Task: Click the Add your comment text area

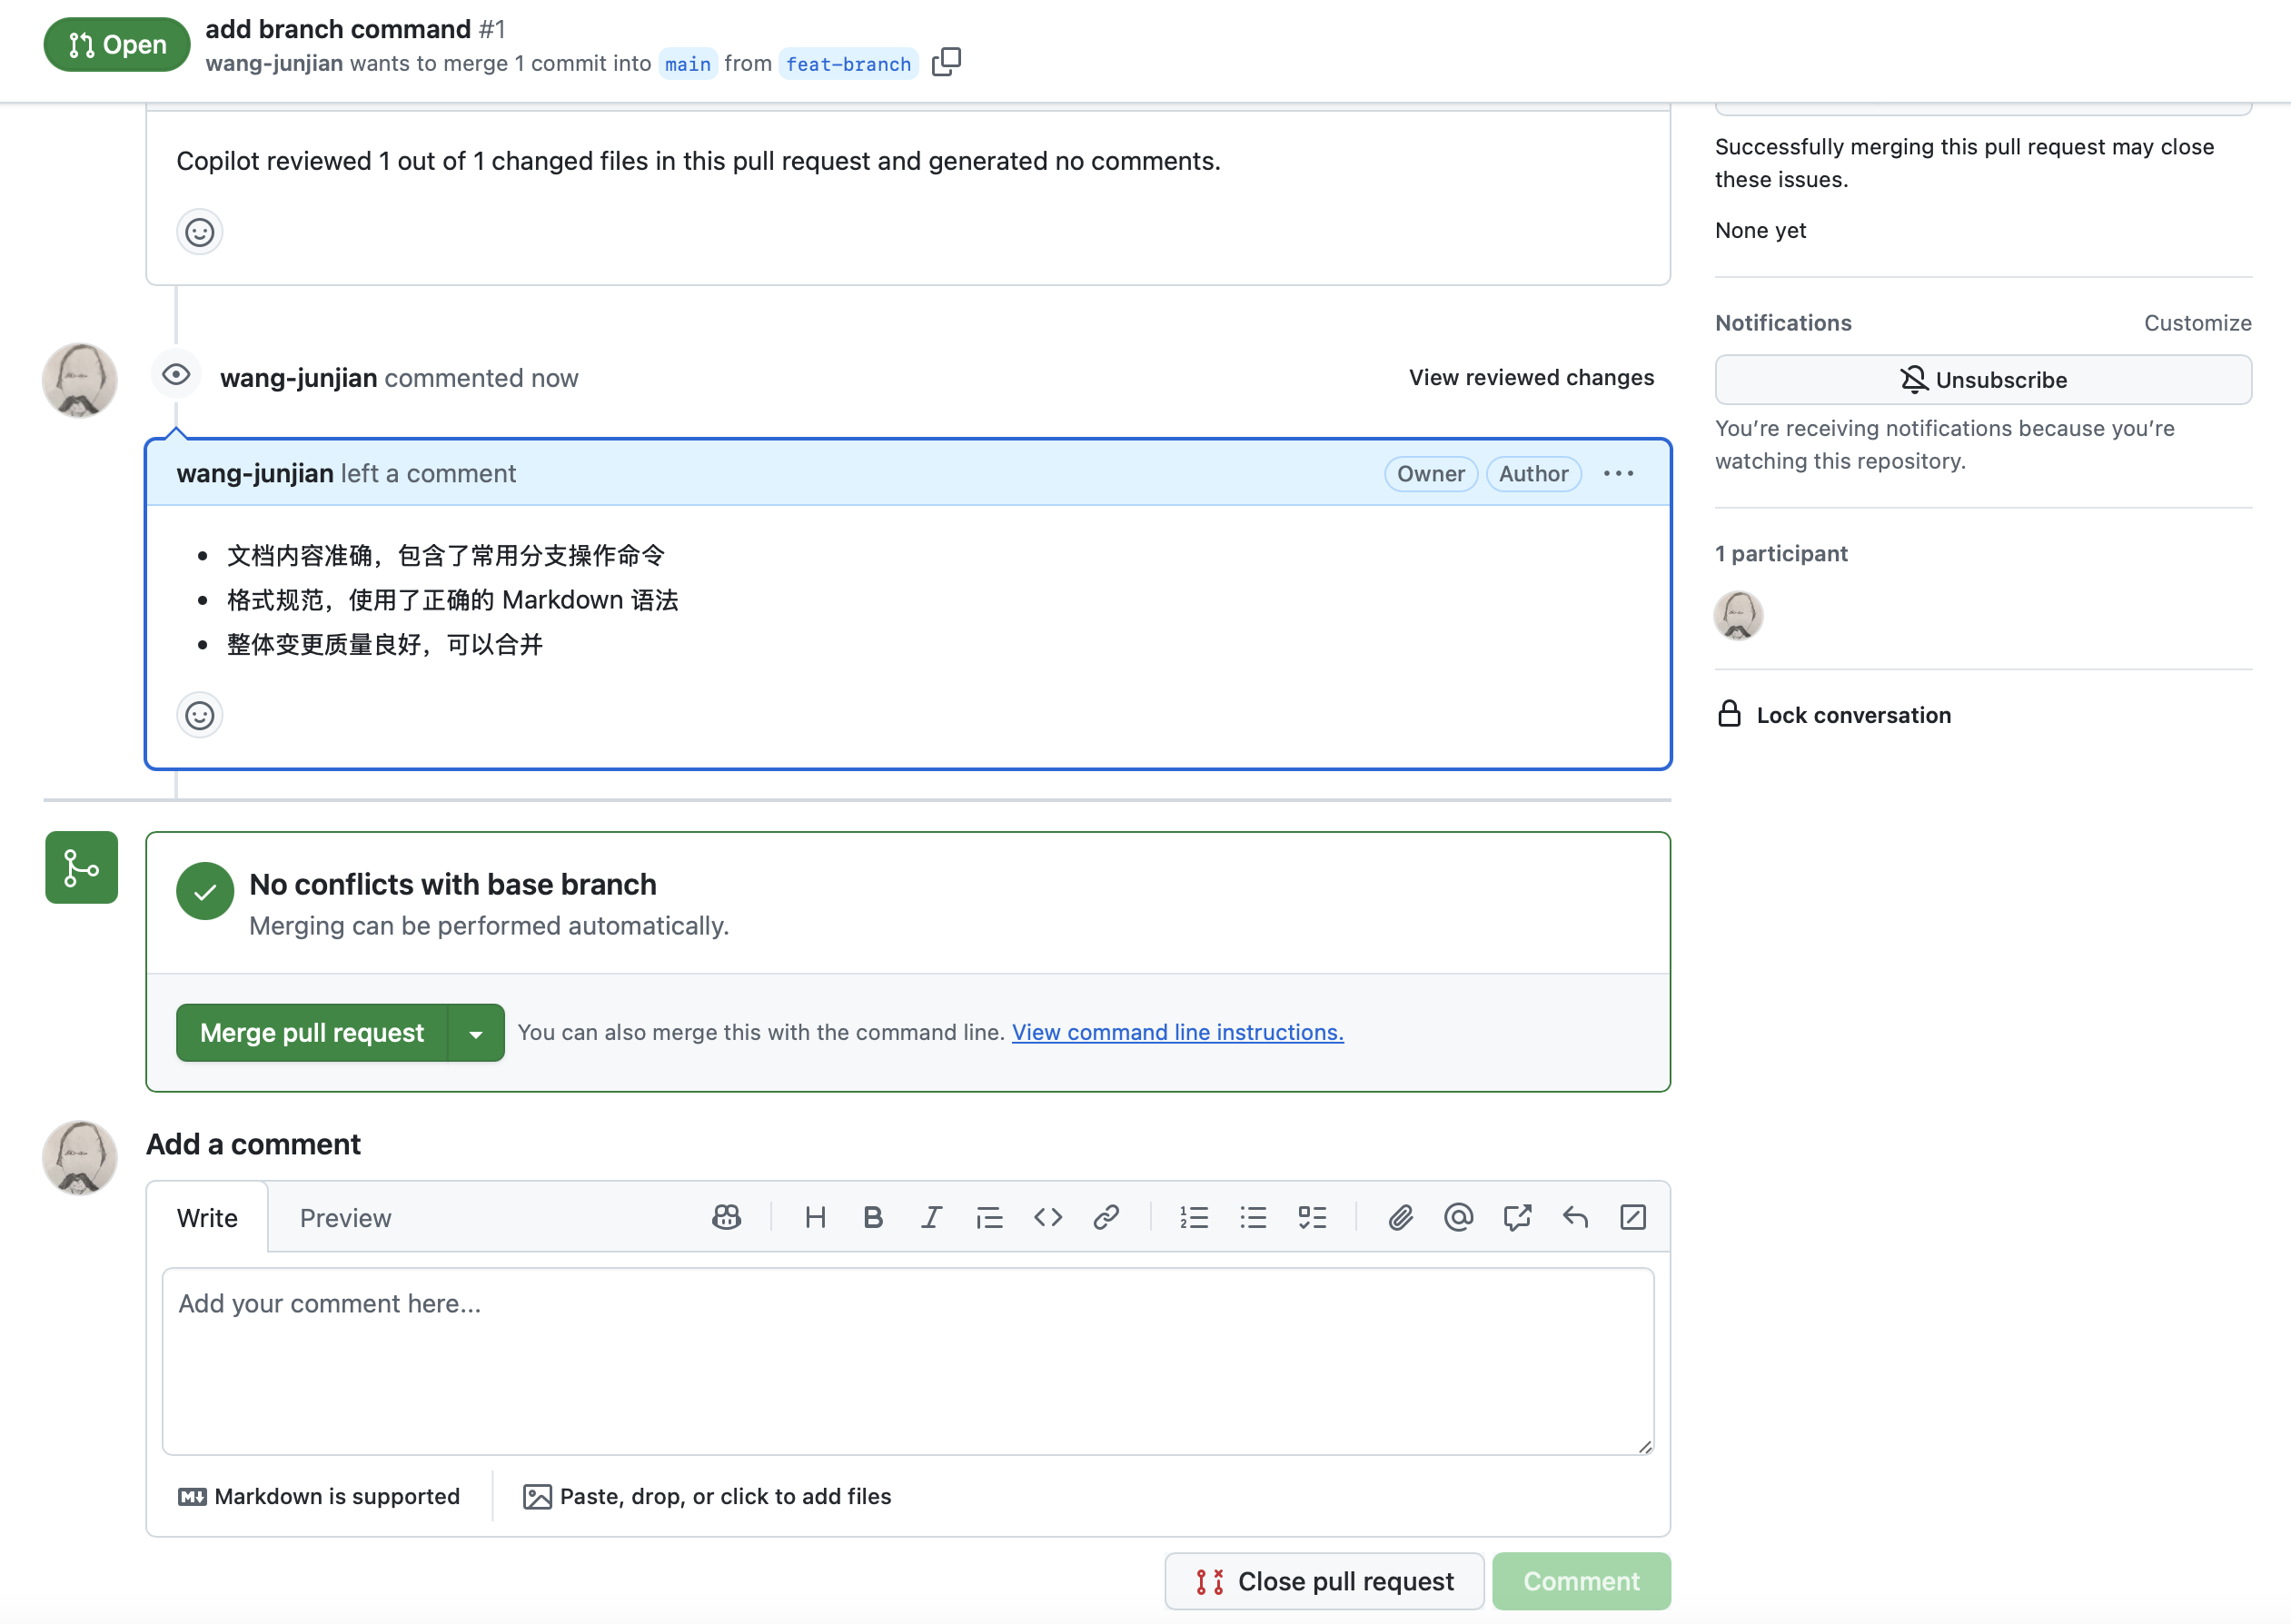Action: pyautogui.click(x=907, y=1360)
